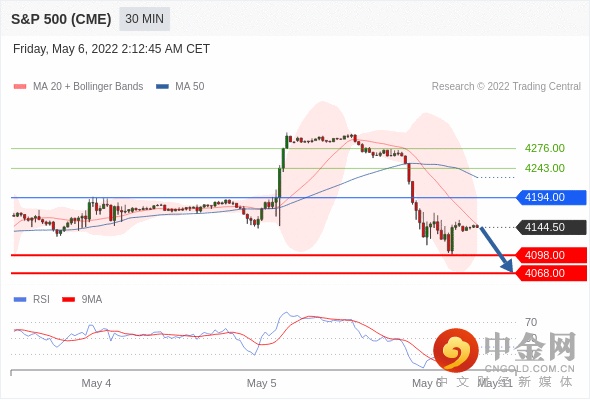This screenshot has width=590, height=400.
Task: Click the 30 MIN timeframe button
Action: 144,19
